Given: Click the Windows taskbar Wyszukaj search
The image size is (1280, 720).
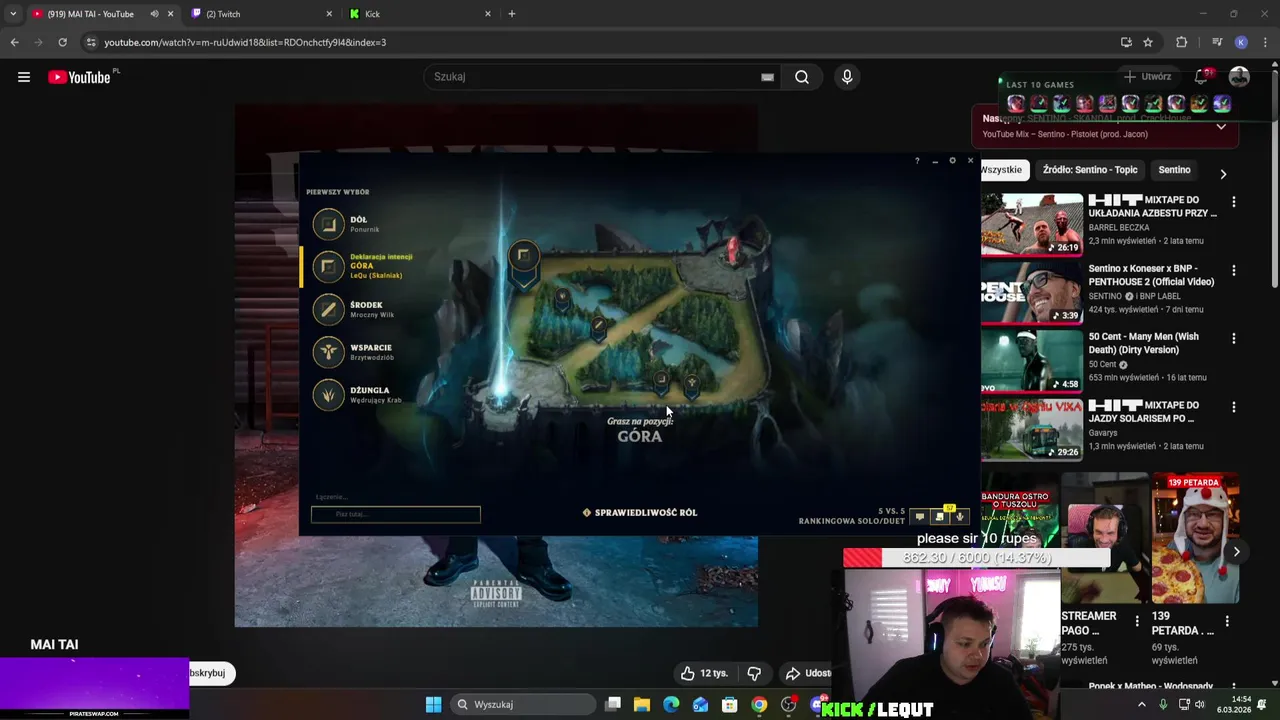Looking at the screenshot, I should click(x=522, y=704).
